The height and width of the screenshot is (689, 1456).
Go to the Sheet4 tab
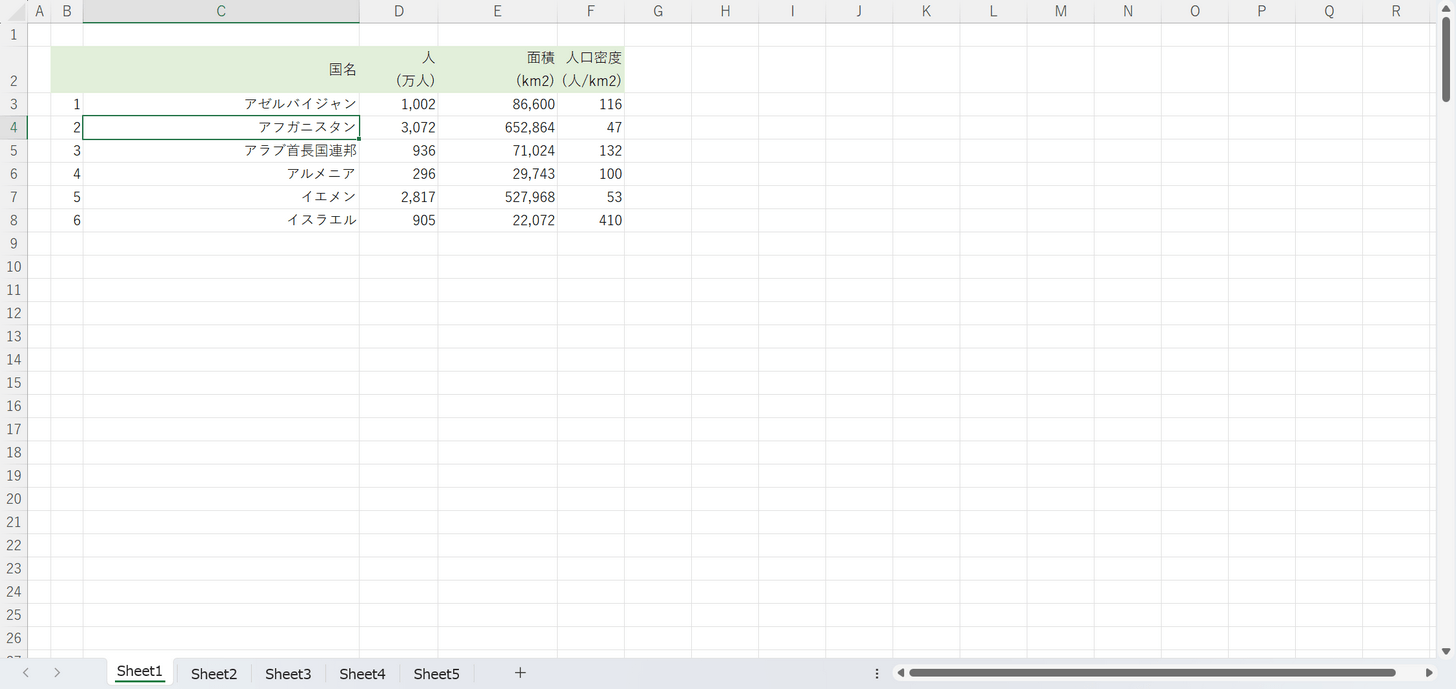tap(362, 674)
